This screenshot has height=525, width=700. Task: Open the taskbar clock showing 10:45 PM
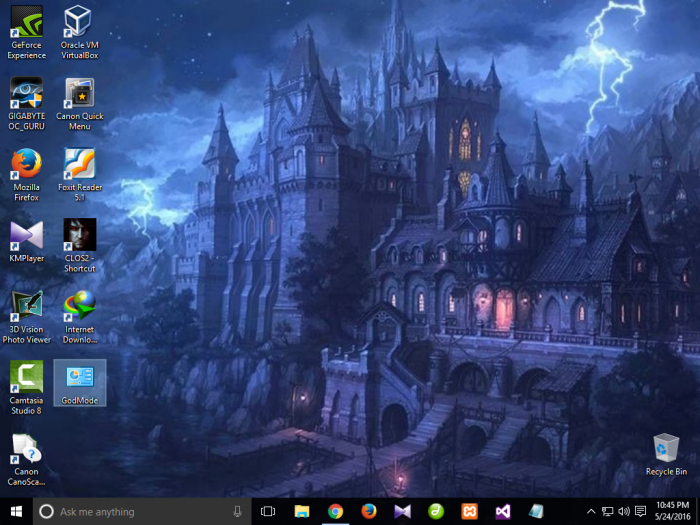tap(672, 512)
